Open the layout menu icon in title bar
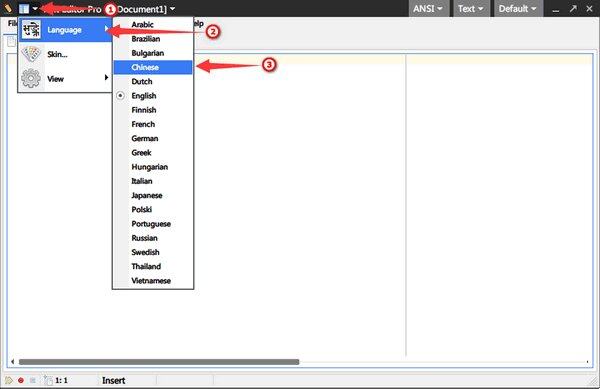The width and height of the screenshot is (600, 389). click(x=24, y=8)
